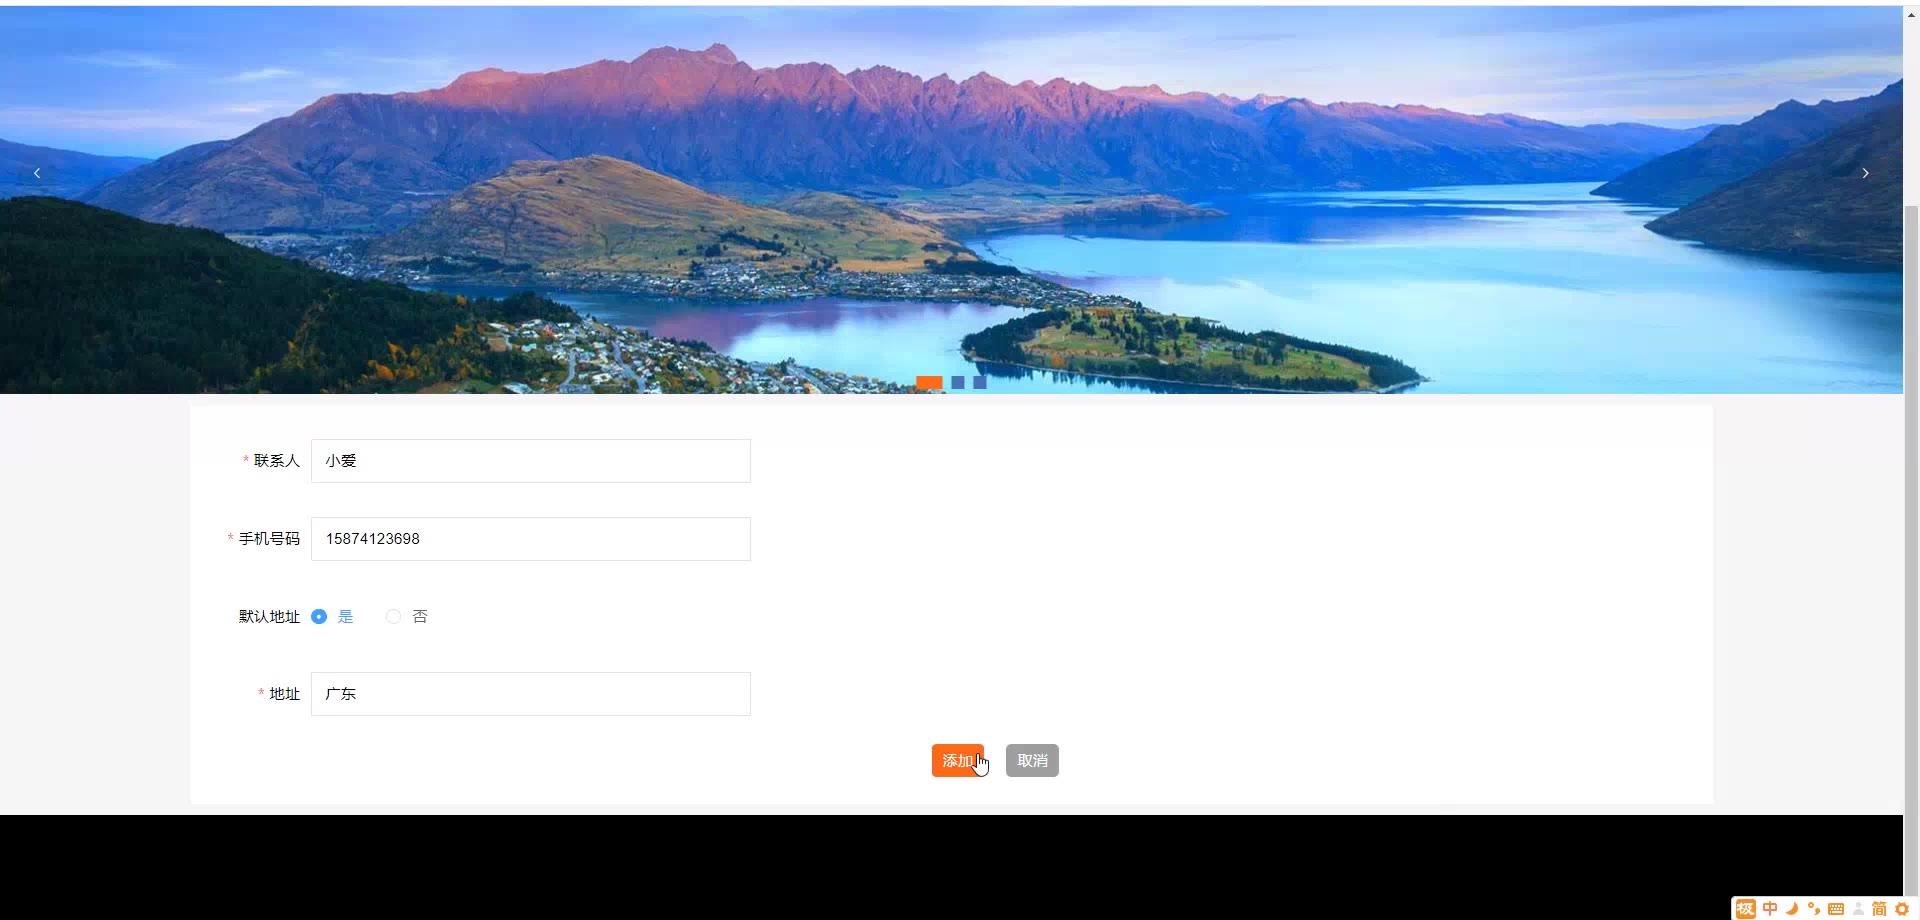Click the 联系人 contact name field
Screen dimensions: 1920x920
(x=531, y=461)
